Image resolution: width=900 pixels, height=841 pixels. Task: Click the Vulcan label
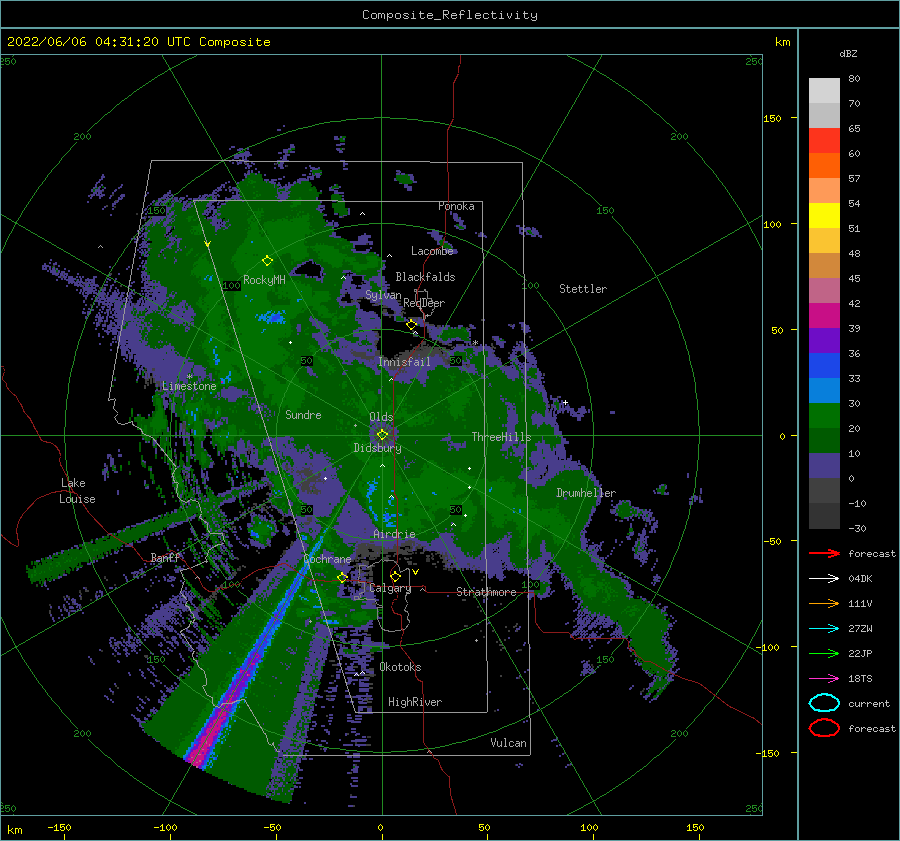508,743
